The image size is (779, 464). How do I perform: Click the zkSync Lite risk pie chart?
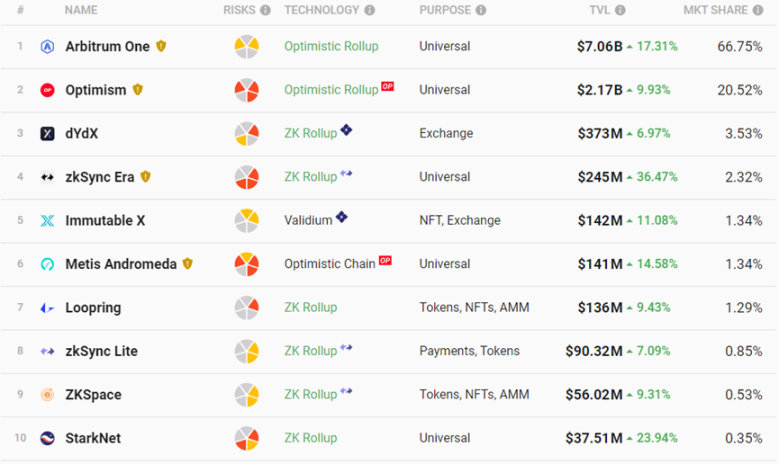pos(247,351)
